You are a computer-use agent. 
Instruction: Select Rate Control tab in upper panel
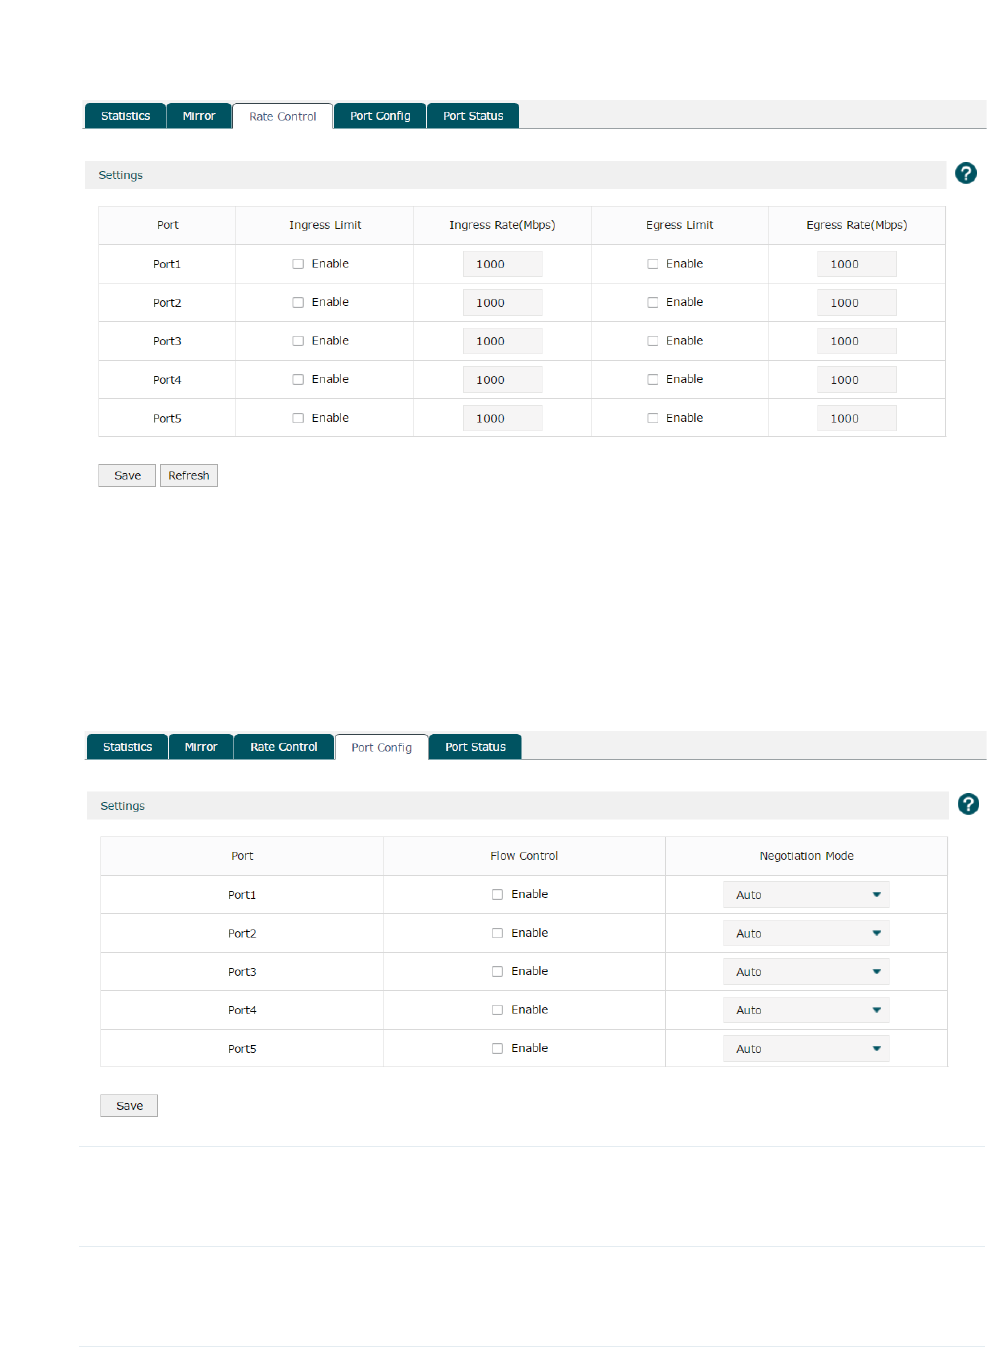(x=282, y=116)
